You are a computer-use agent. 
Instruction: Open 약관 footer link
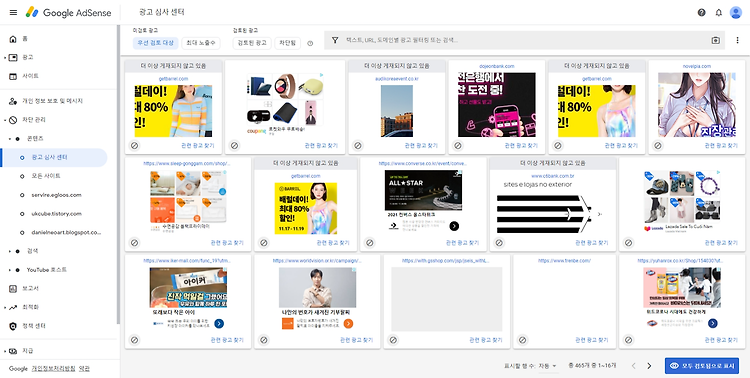tap(85, 368)
